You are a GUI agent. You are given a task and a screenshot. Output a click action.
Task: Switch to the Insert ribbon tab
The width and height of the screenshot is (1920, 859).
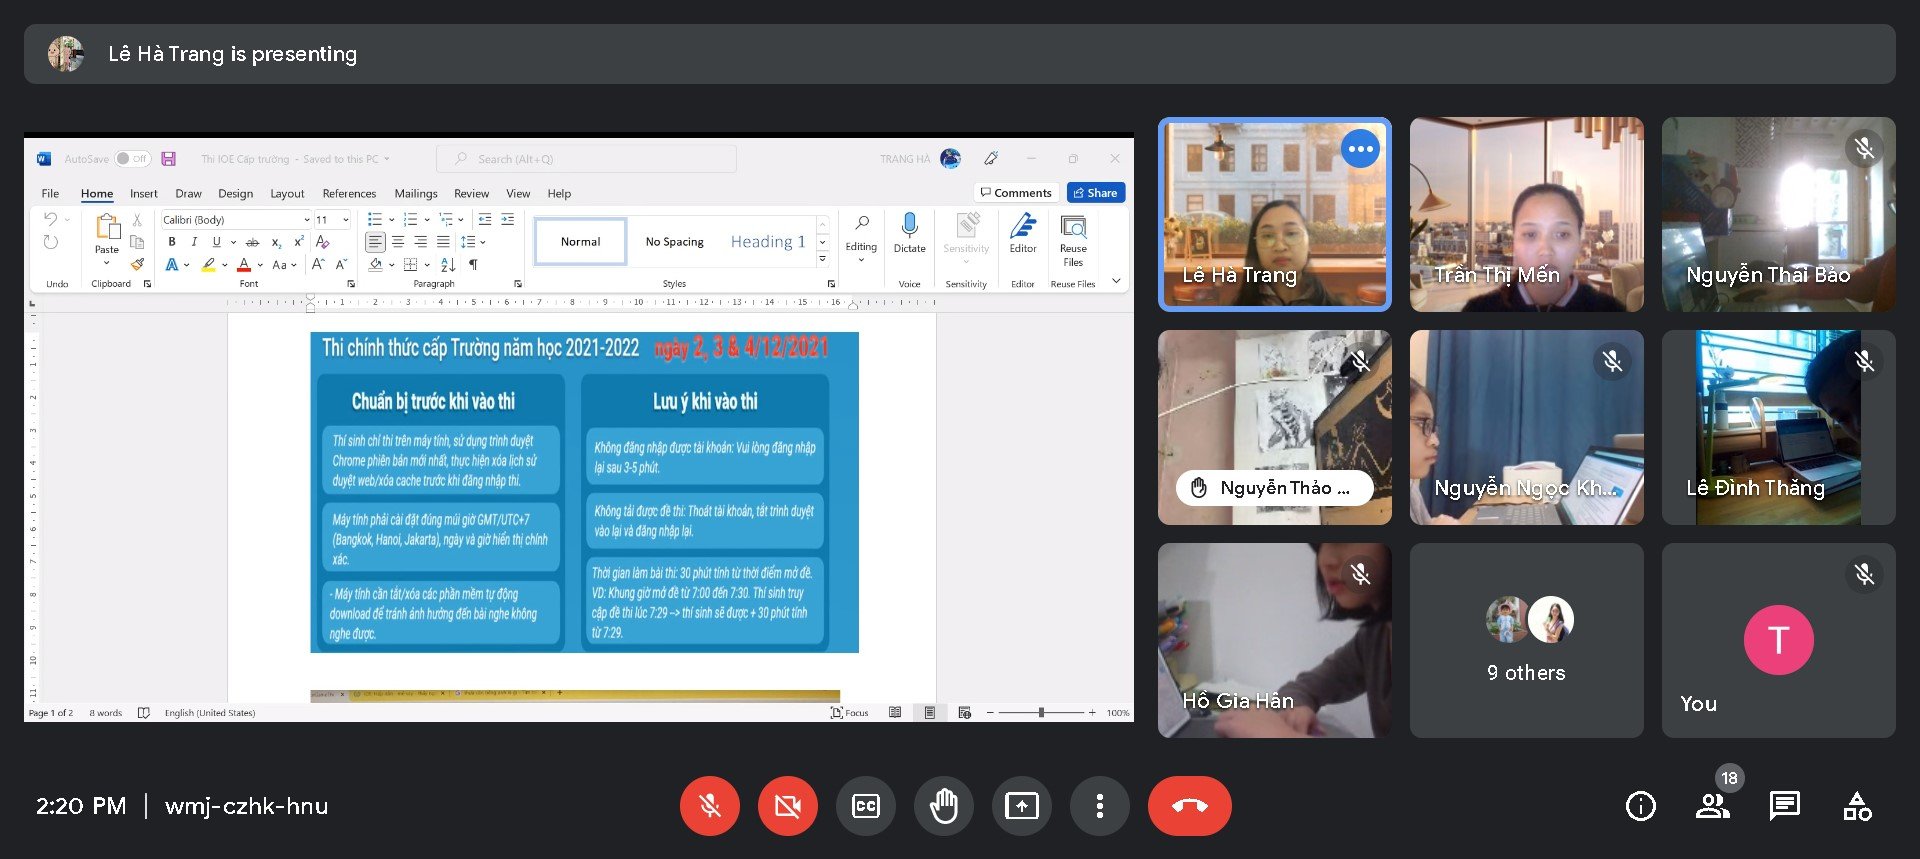[143, 194]
